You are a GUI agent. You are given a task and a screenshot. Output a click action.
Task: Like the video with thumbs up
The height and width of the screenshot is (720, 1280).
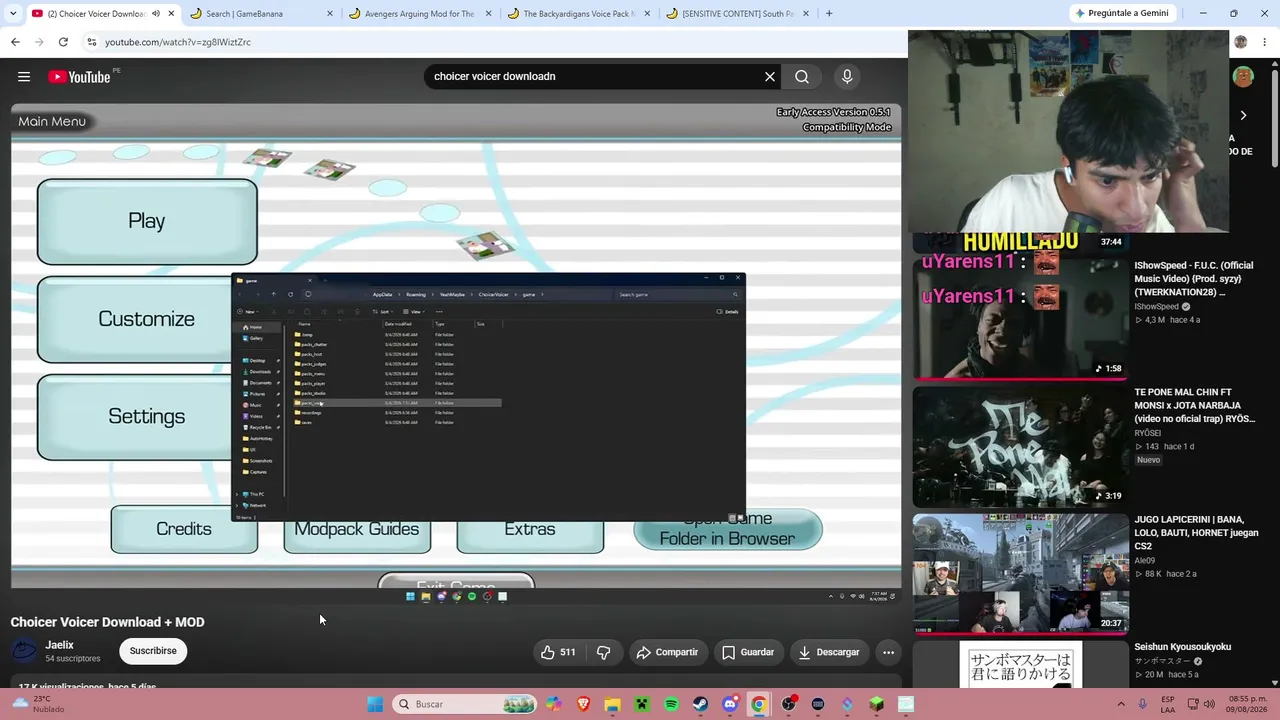click(x=558, y=652)
